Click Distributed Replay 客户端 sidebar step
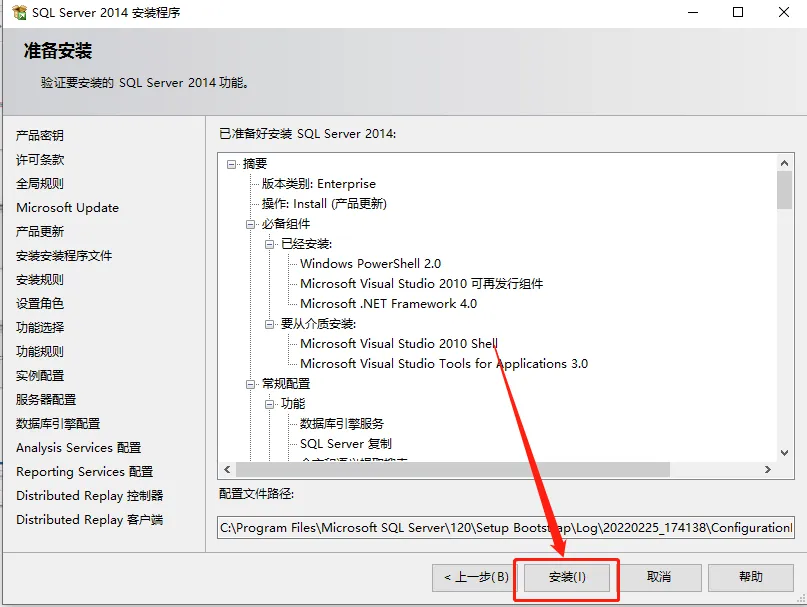This screenshot has height=607, width=807. point(90,519)
